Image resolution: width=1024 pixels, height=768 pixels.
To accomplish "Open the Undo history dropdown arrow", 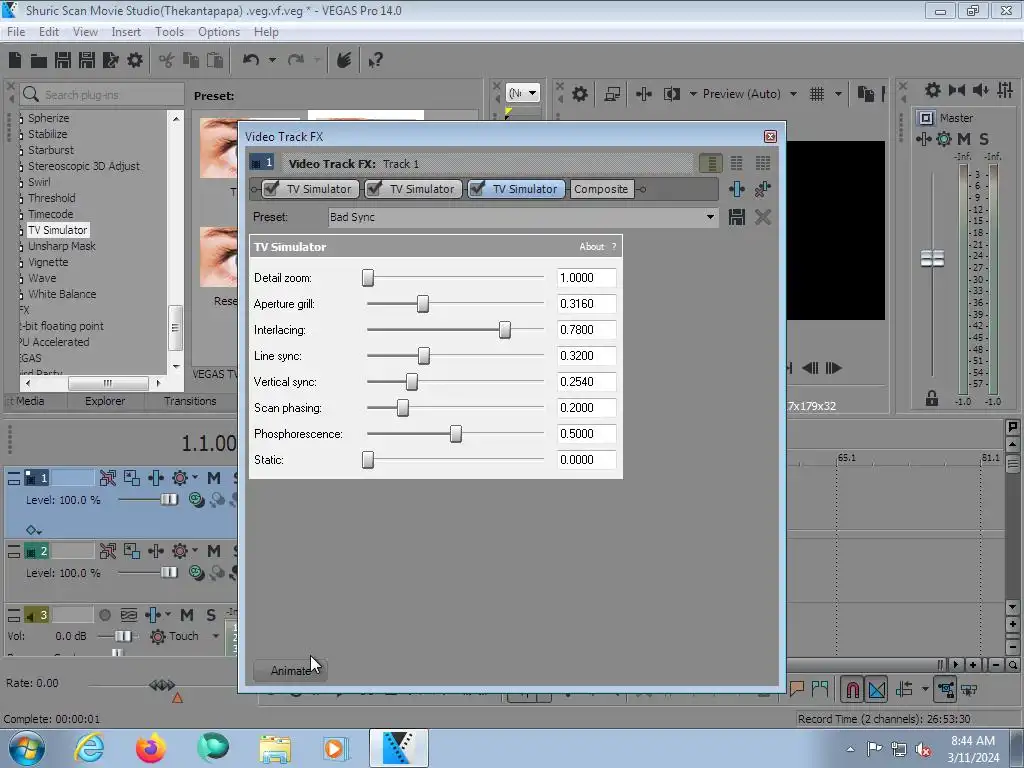I will pos(272,61).
